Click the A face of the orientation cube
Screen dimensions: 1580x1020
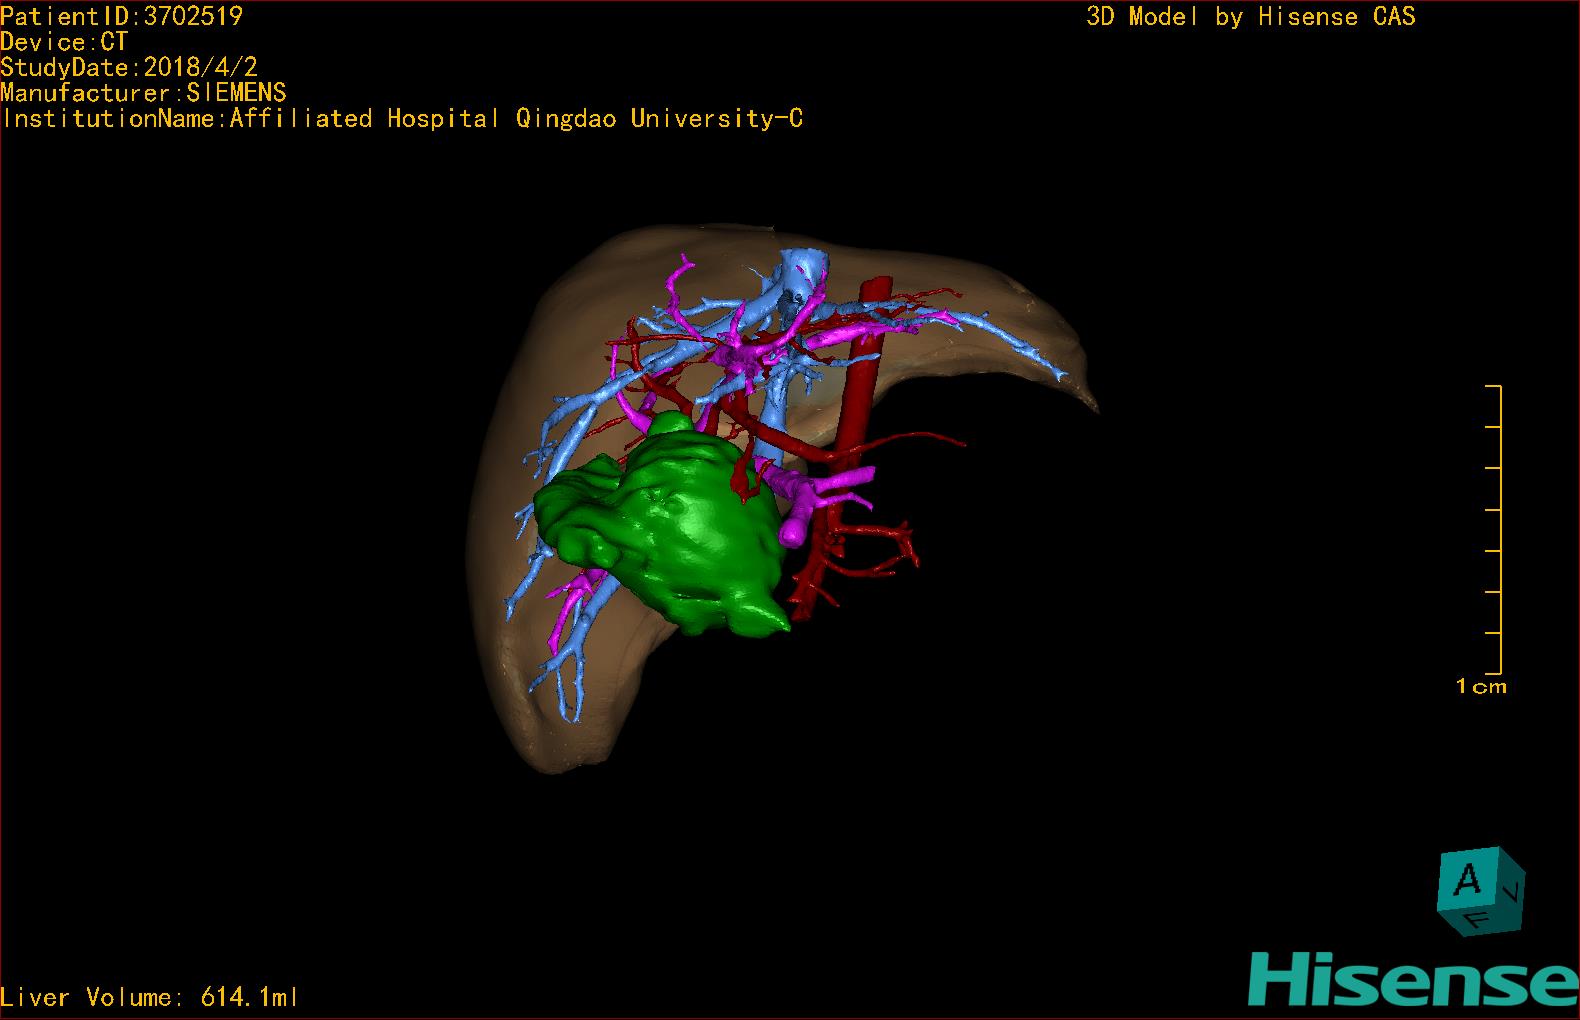point(1466,882)
